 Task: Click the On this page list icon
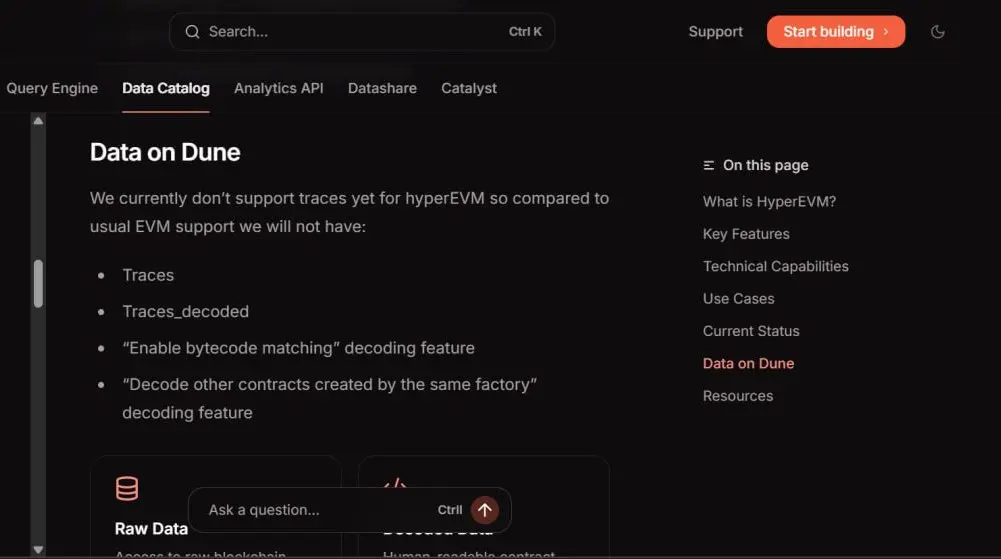click(x=709, y=166)
